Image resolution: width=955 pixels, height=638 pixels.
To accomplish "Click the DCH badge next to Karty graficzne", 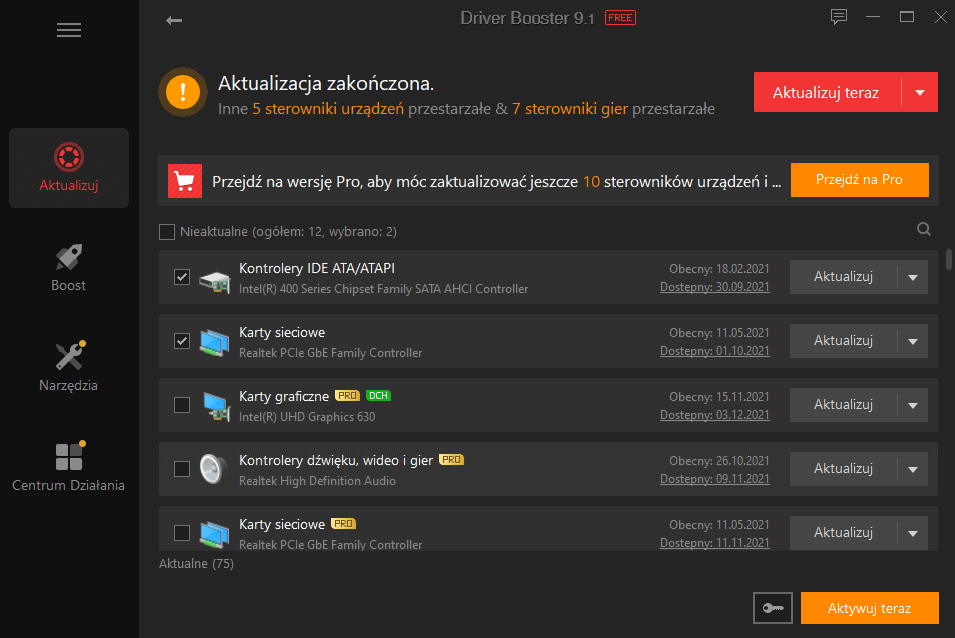I will [378, 396].
